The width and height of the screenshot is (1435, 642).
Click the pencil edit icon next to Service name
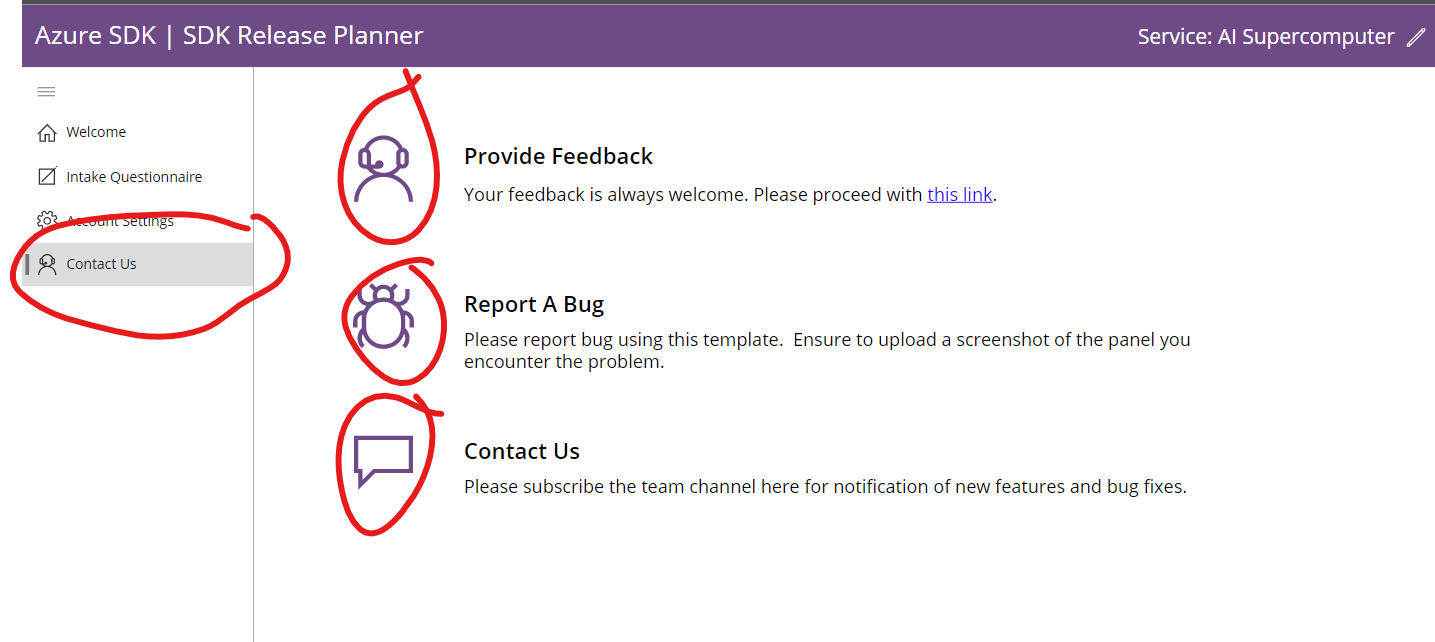point(1416,36)
